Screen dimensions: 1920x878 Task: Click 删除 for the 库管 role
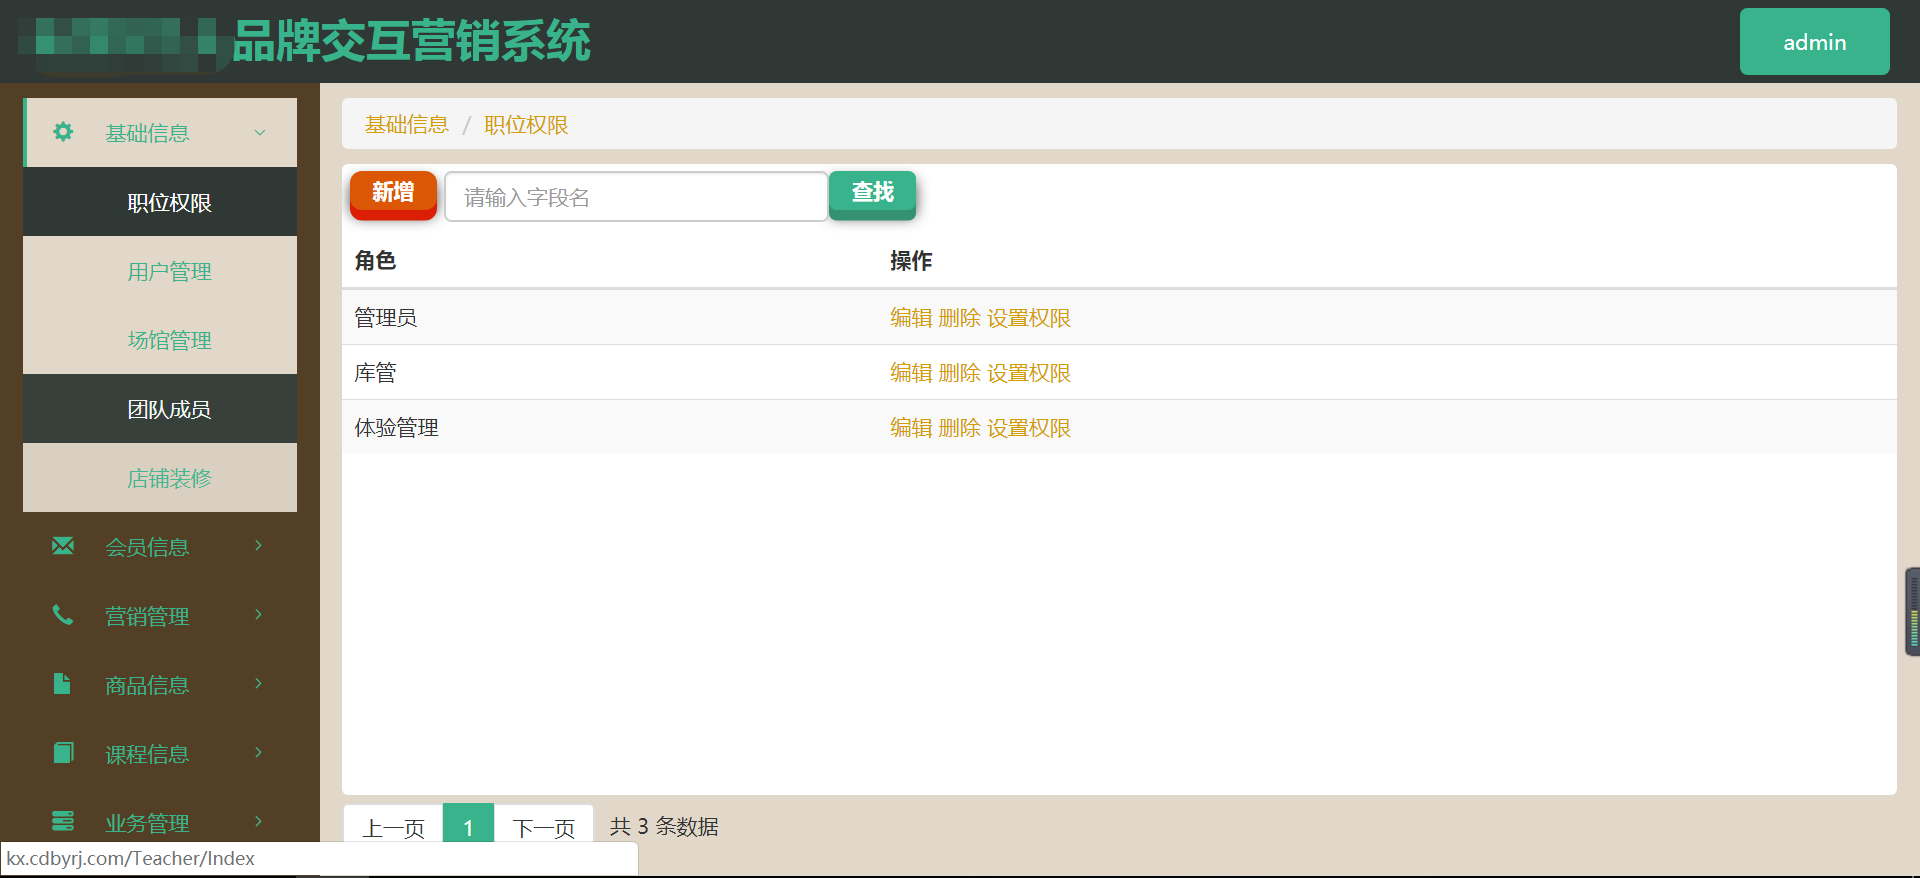coord(959,373)
